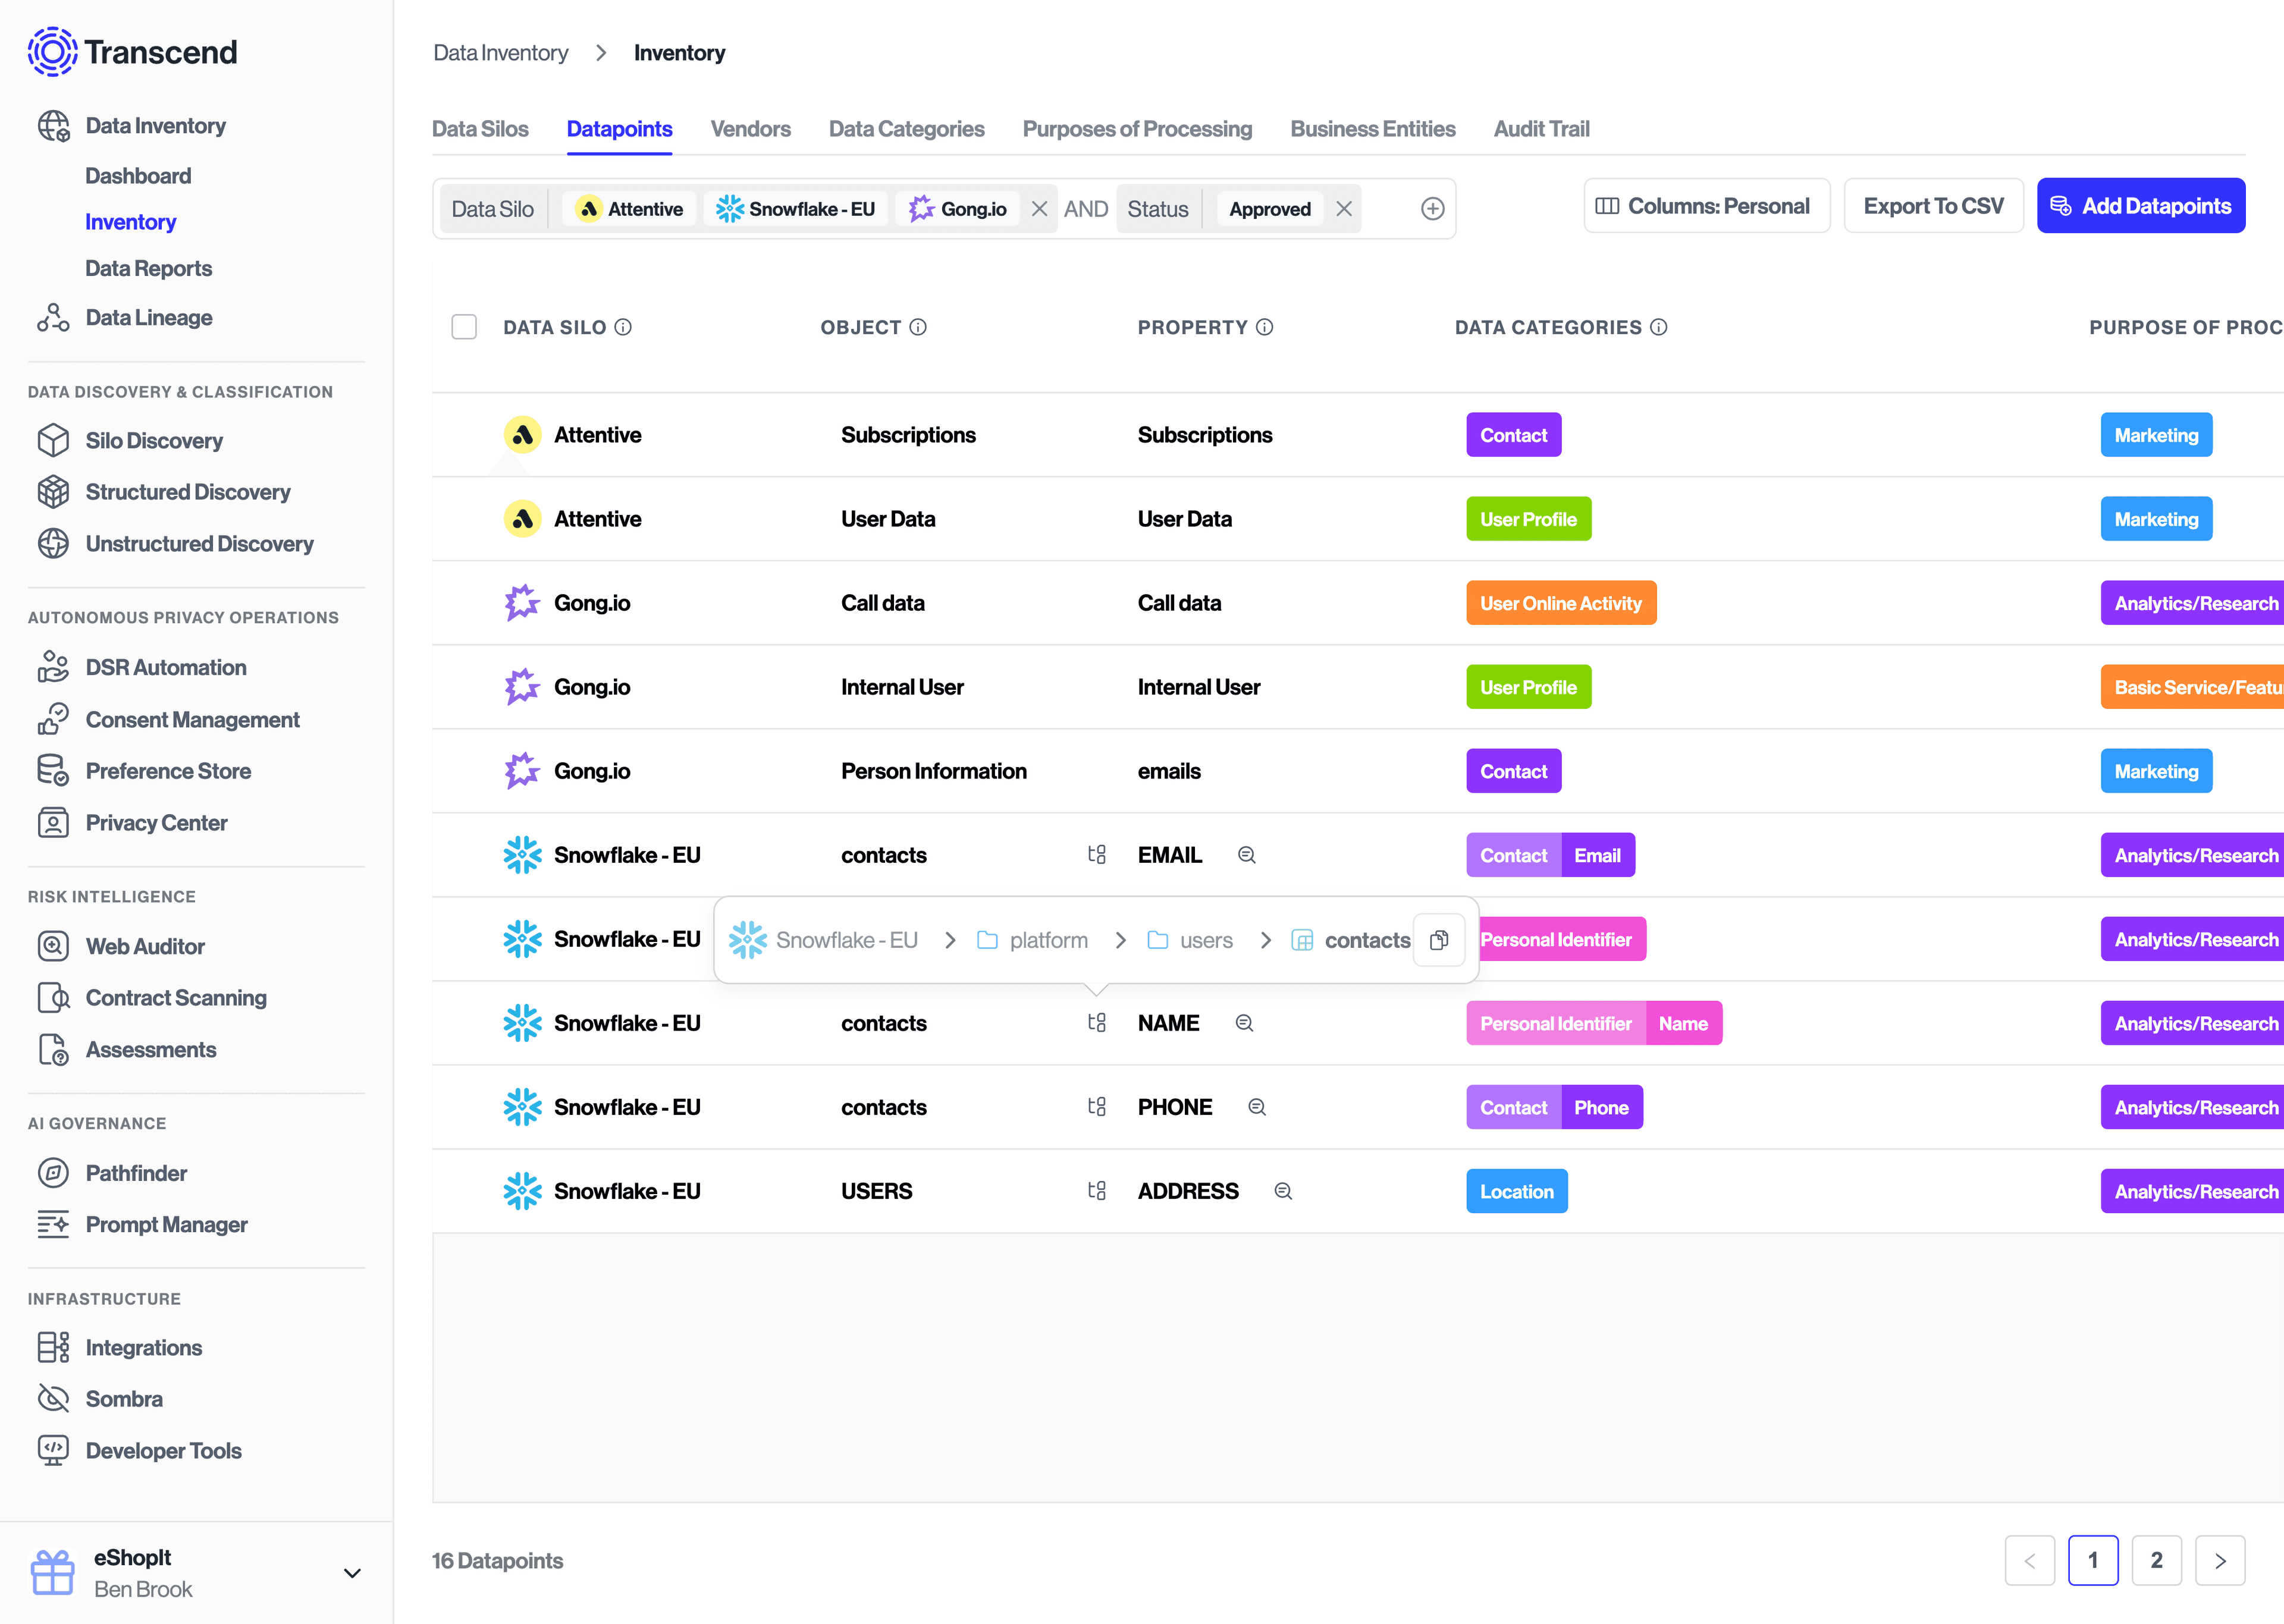Expand the eShopIt account switcher chevron
This screenshot has height=1624, width=2284.
pos(352,1573)
